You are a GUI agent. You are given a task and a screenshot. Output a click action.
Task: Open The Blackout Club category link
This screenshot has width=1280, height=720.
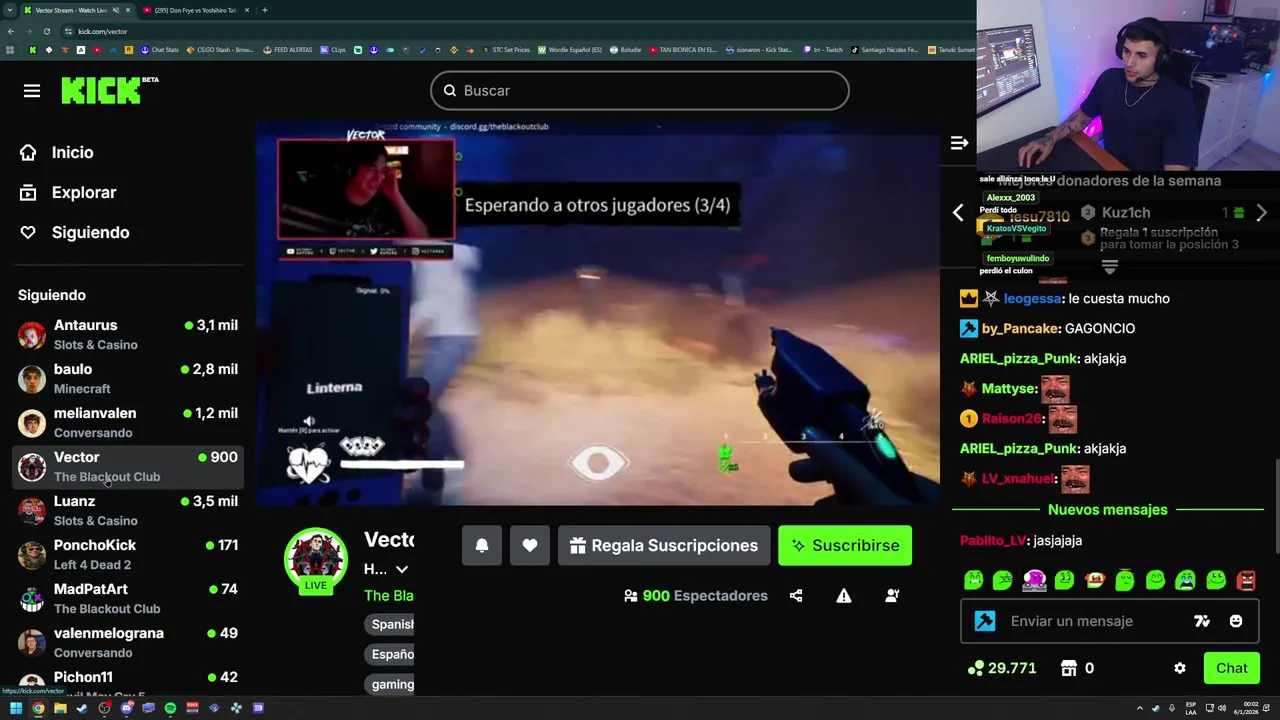[x=389, y=595]
